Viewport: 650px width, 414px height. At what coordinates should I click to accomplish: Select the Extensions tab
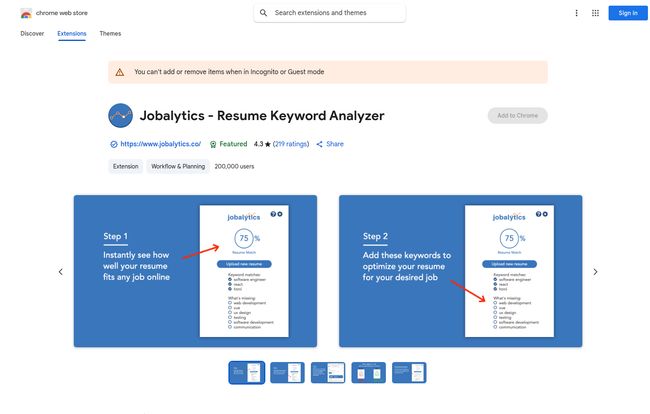click(x=72, y=34)
